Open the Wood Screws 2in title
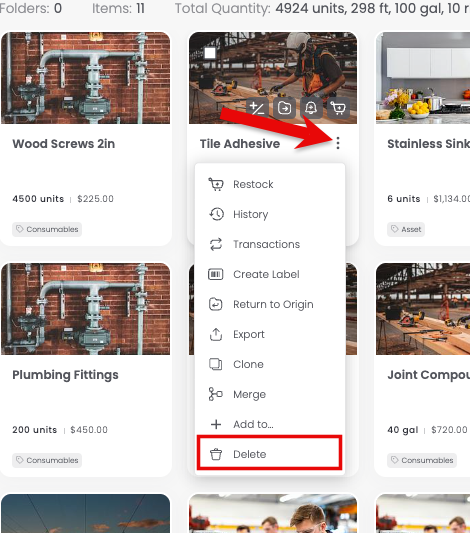The image size is (470, 533). 64,144
